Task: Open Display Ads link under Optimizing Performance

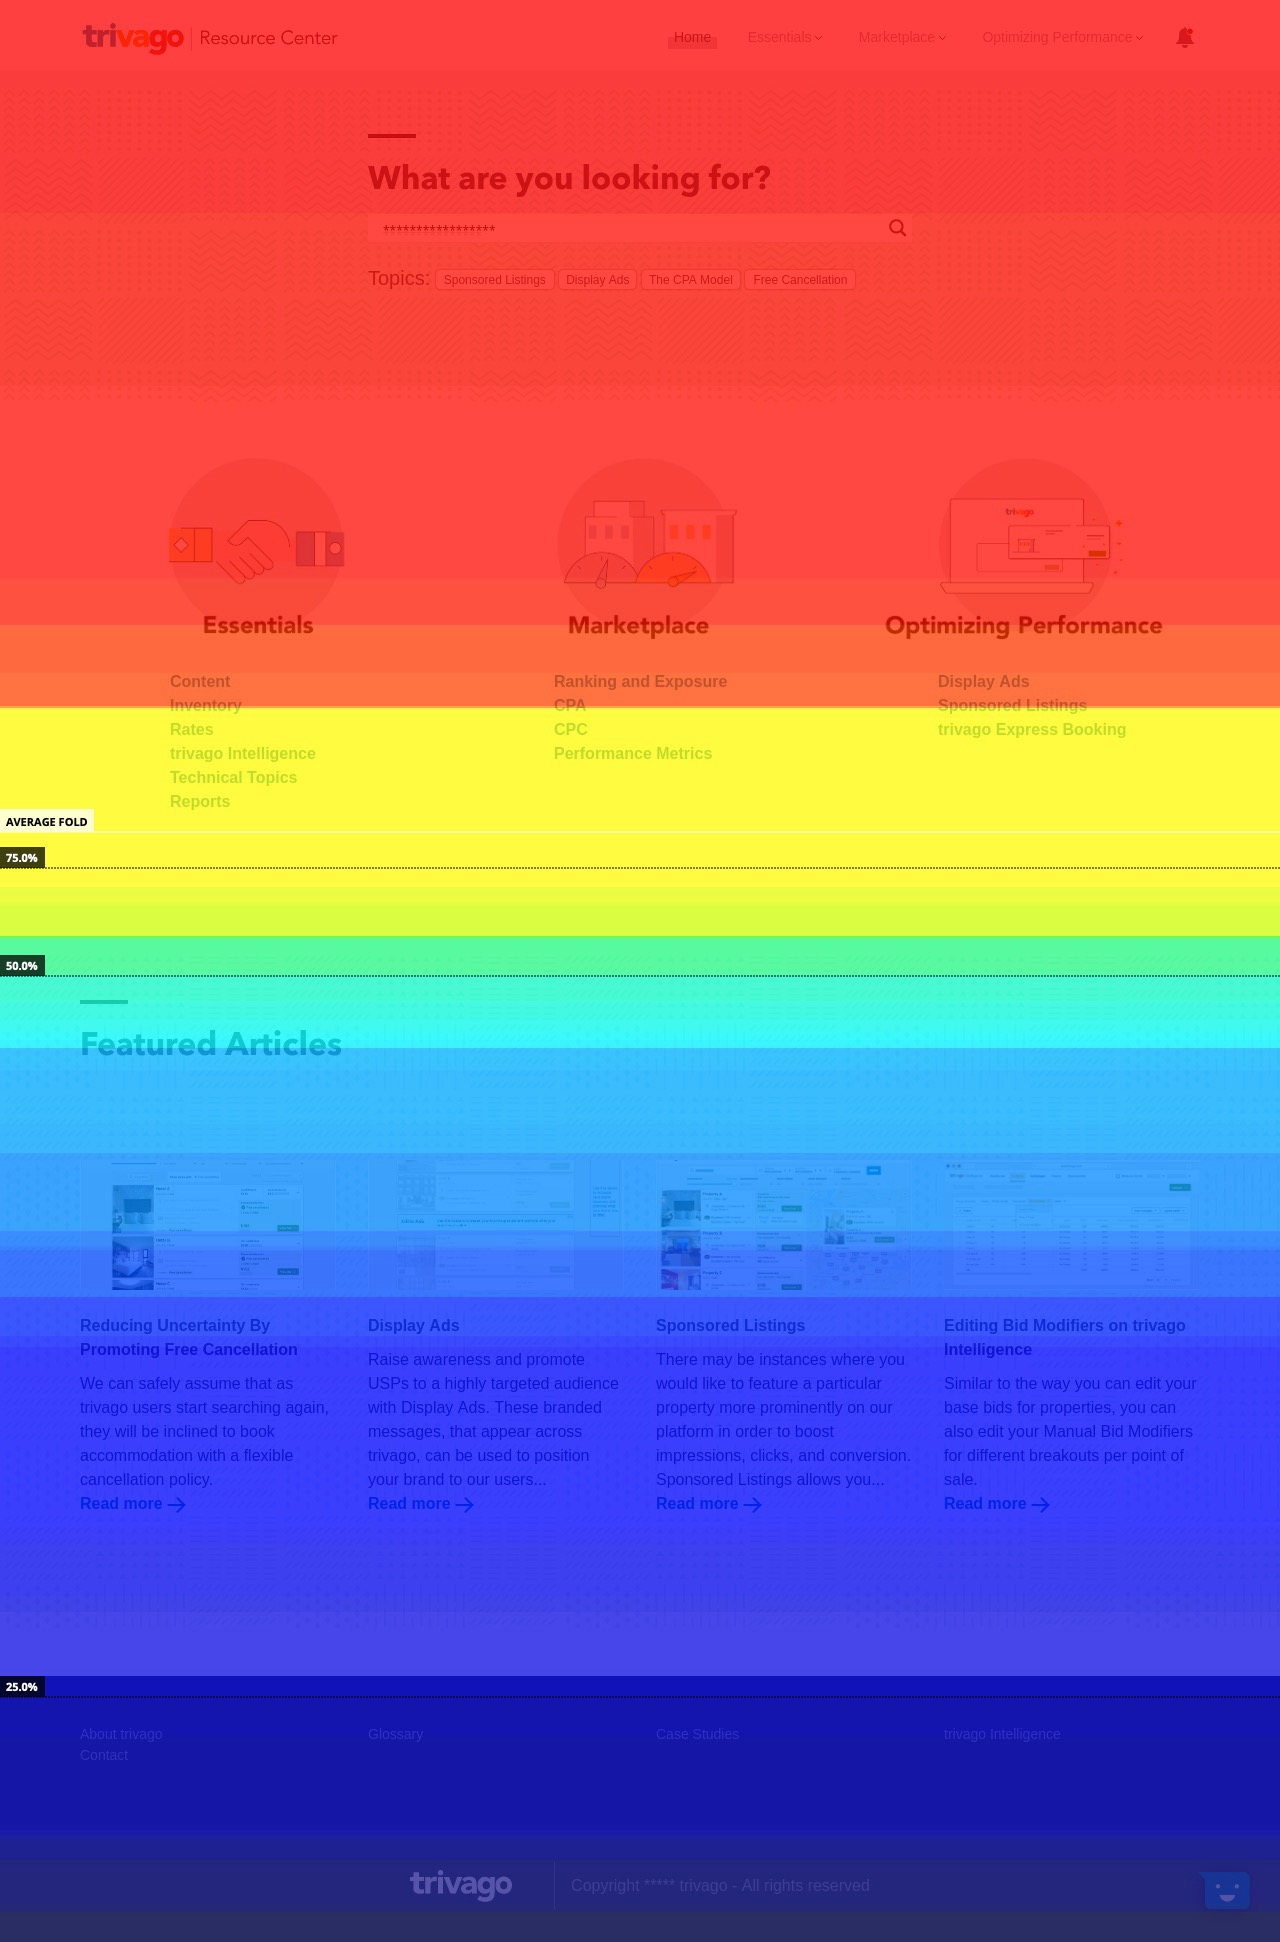Action: [984, 681]
